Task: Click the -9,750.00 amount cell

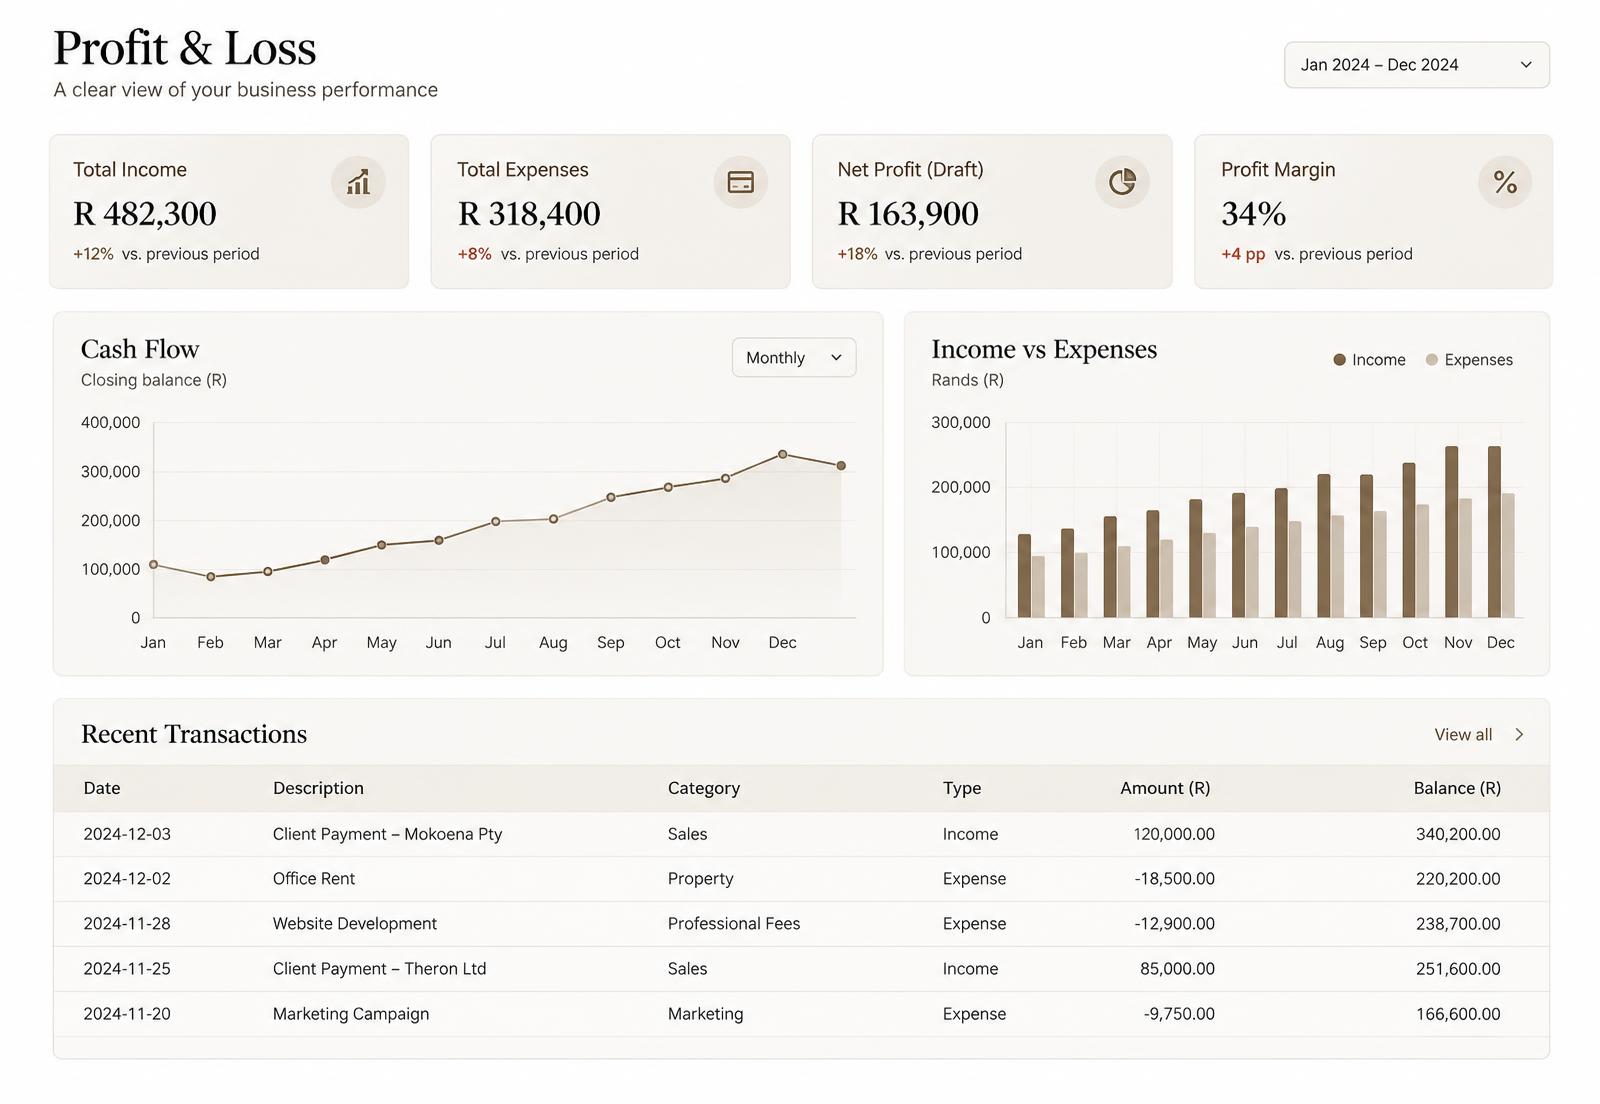Action: click(1179, 1014)
